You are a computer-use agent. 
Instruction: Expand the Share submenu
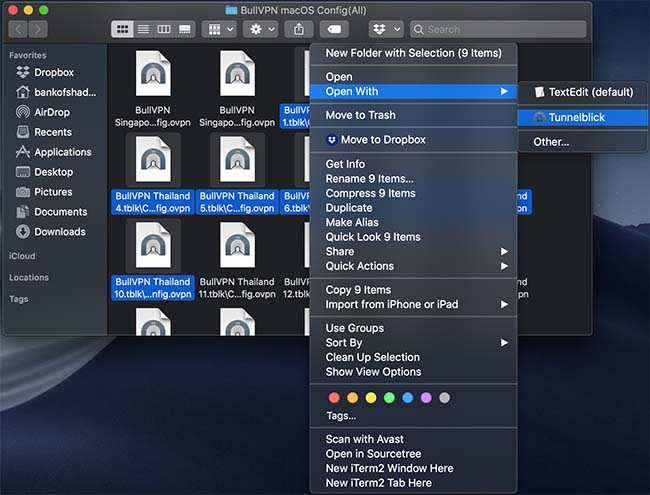click(413, 251)
